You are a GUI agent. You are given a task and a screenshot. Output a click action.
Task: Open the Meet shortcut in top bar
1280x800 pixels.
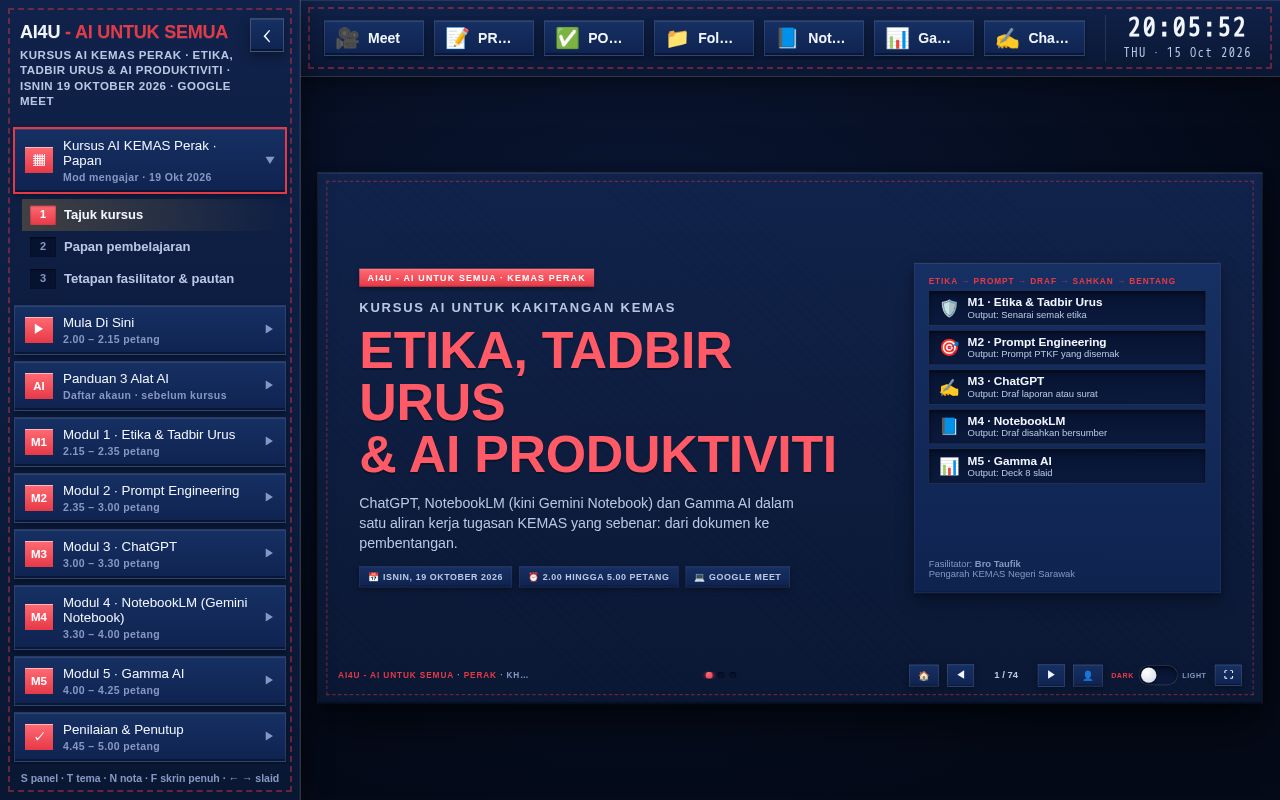click(x=374, y=38)
